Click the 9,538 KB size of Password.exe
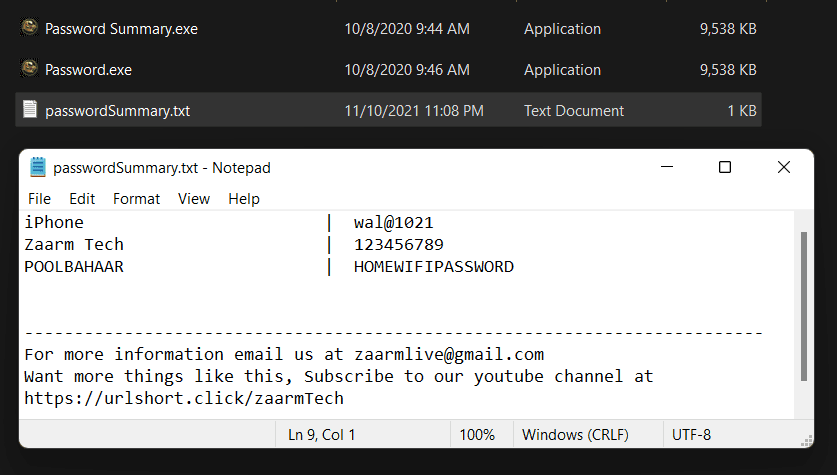Image resolution: width=837 pixels, height=475 pixels. click(728, 70)
